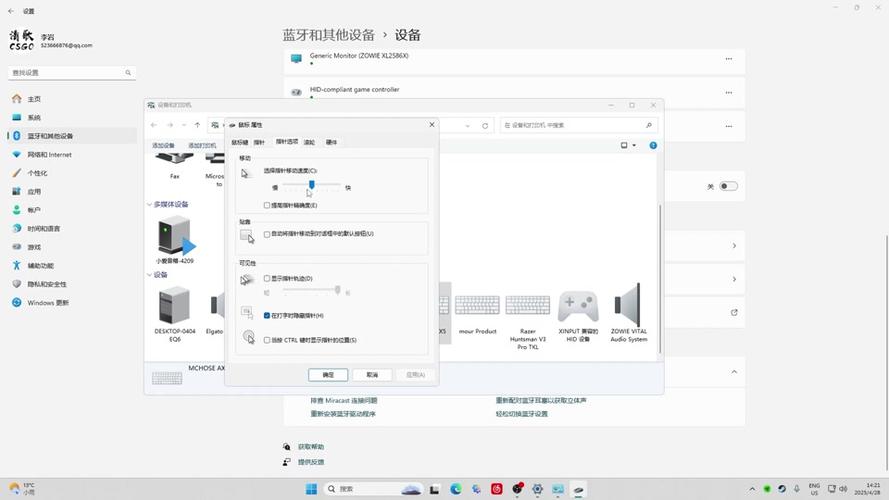Check the auto-move pointer to default button option
This screenshot has width=889, height=500.
click(267, 234)
